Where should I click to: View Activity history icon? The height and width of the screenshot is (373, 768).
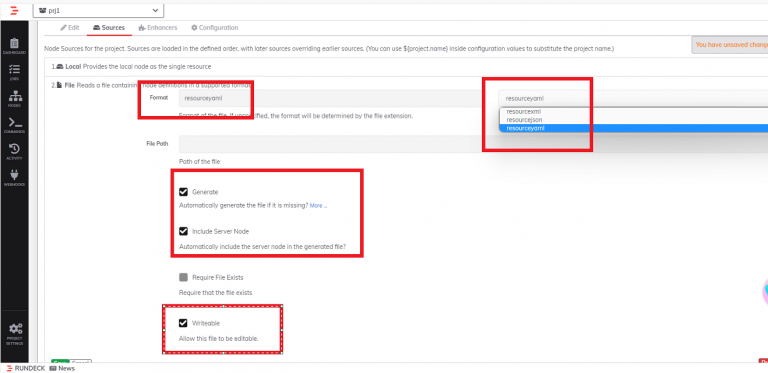pyautogui.click(x=14, y=151)
